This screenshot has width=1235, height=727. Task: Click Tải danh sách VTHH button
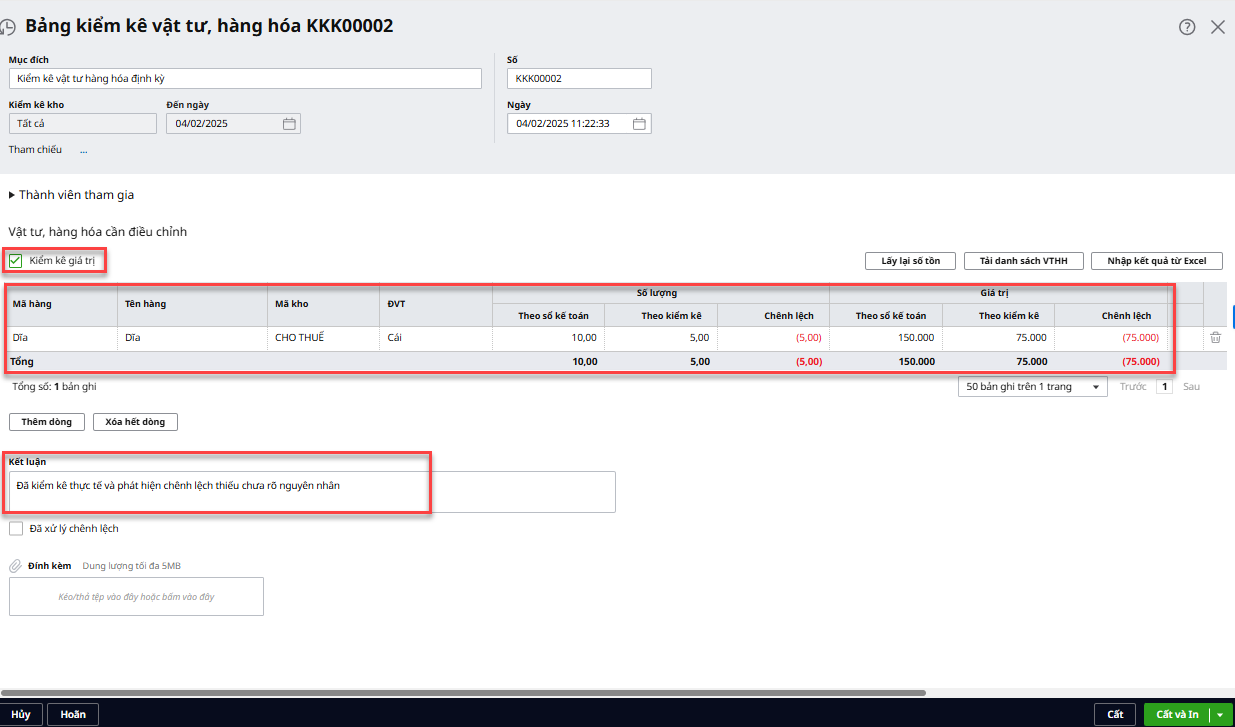(1023, 261)
